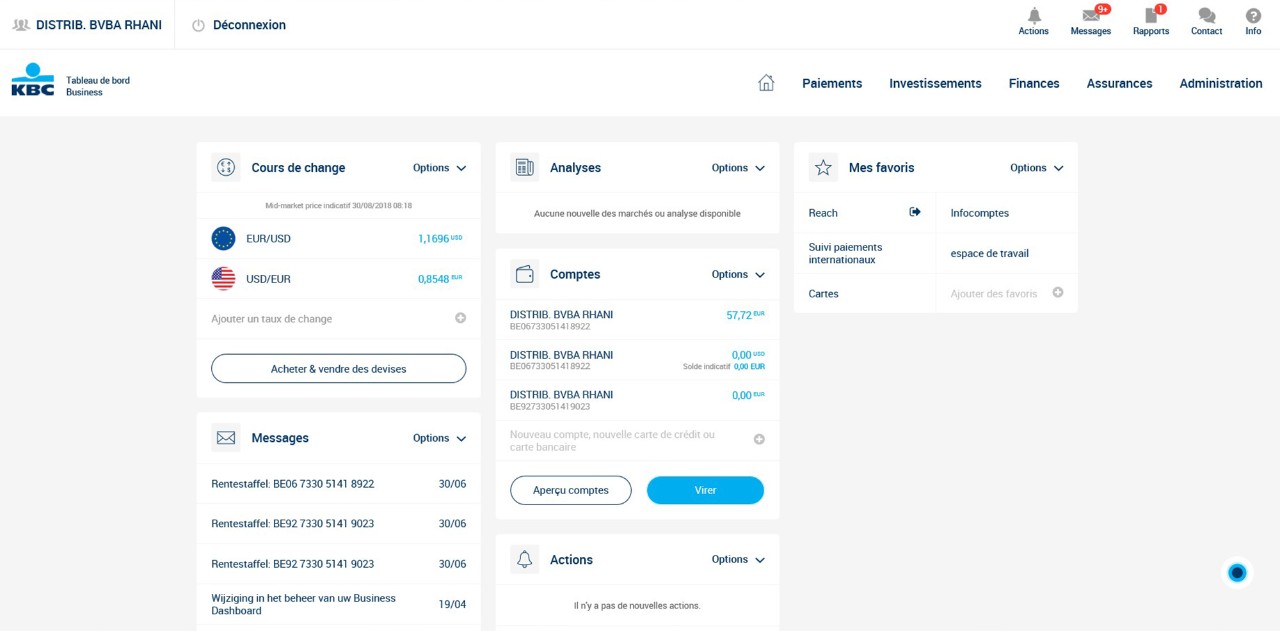Viewport: 1280px width, 631px height.
Task: Open the Administration menu
Action: click(x=1221, y=83)
